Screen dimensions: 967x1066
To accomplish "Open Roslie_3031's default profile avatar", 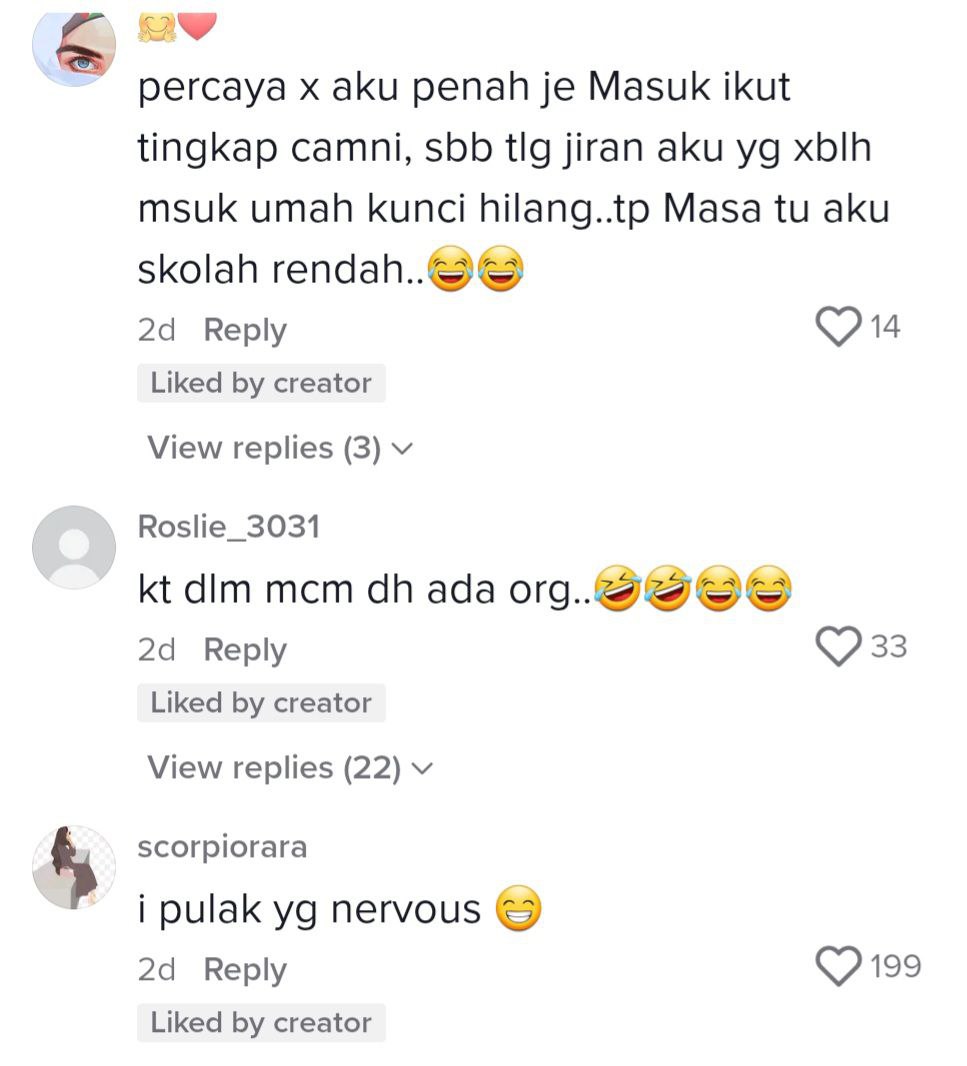I will click(74, 547).
